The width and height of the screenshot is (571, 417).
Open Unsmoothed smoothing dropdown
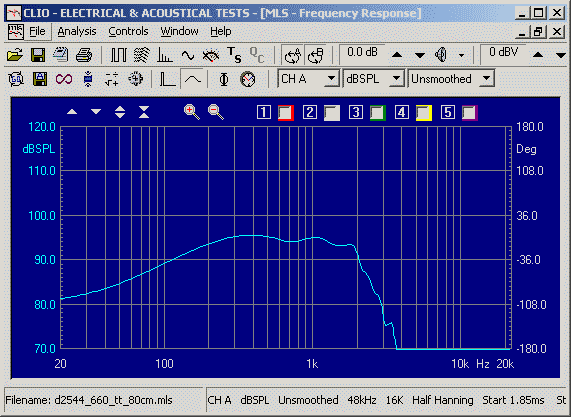coord(486,79)
